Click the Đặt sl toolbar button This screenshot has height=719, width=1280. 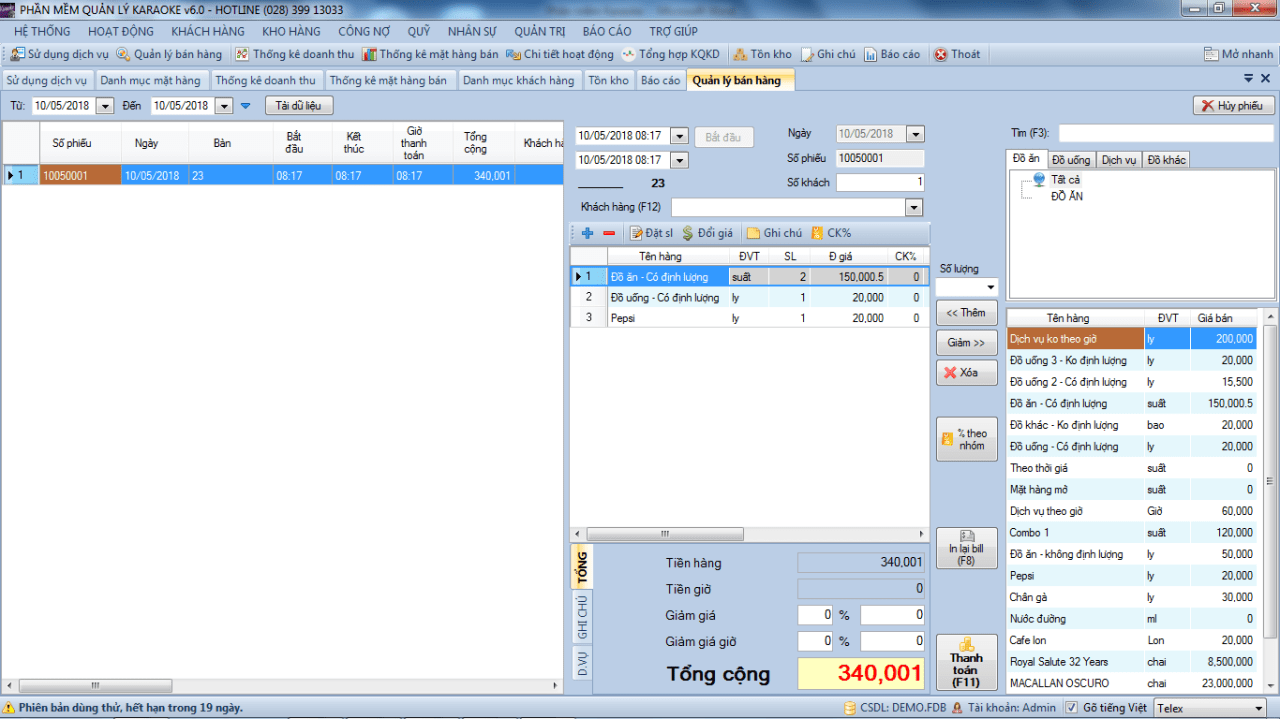(x=651, y=233)
